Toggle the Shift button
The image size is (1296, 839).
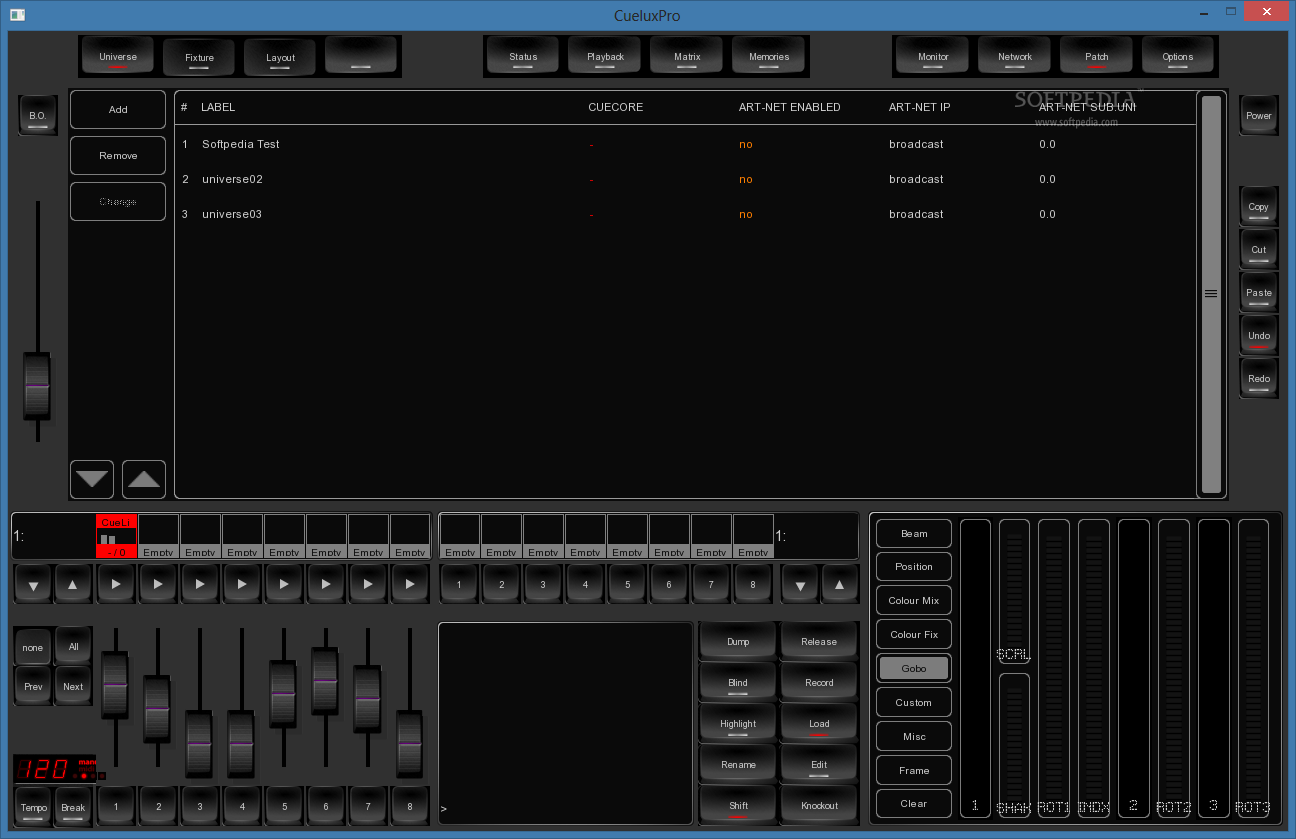tap(738, 805)
